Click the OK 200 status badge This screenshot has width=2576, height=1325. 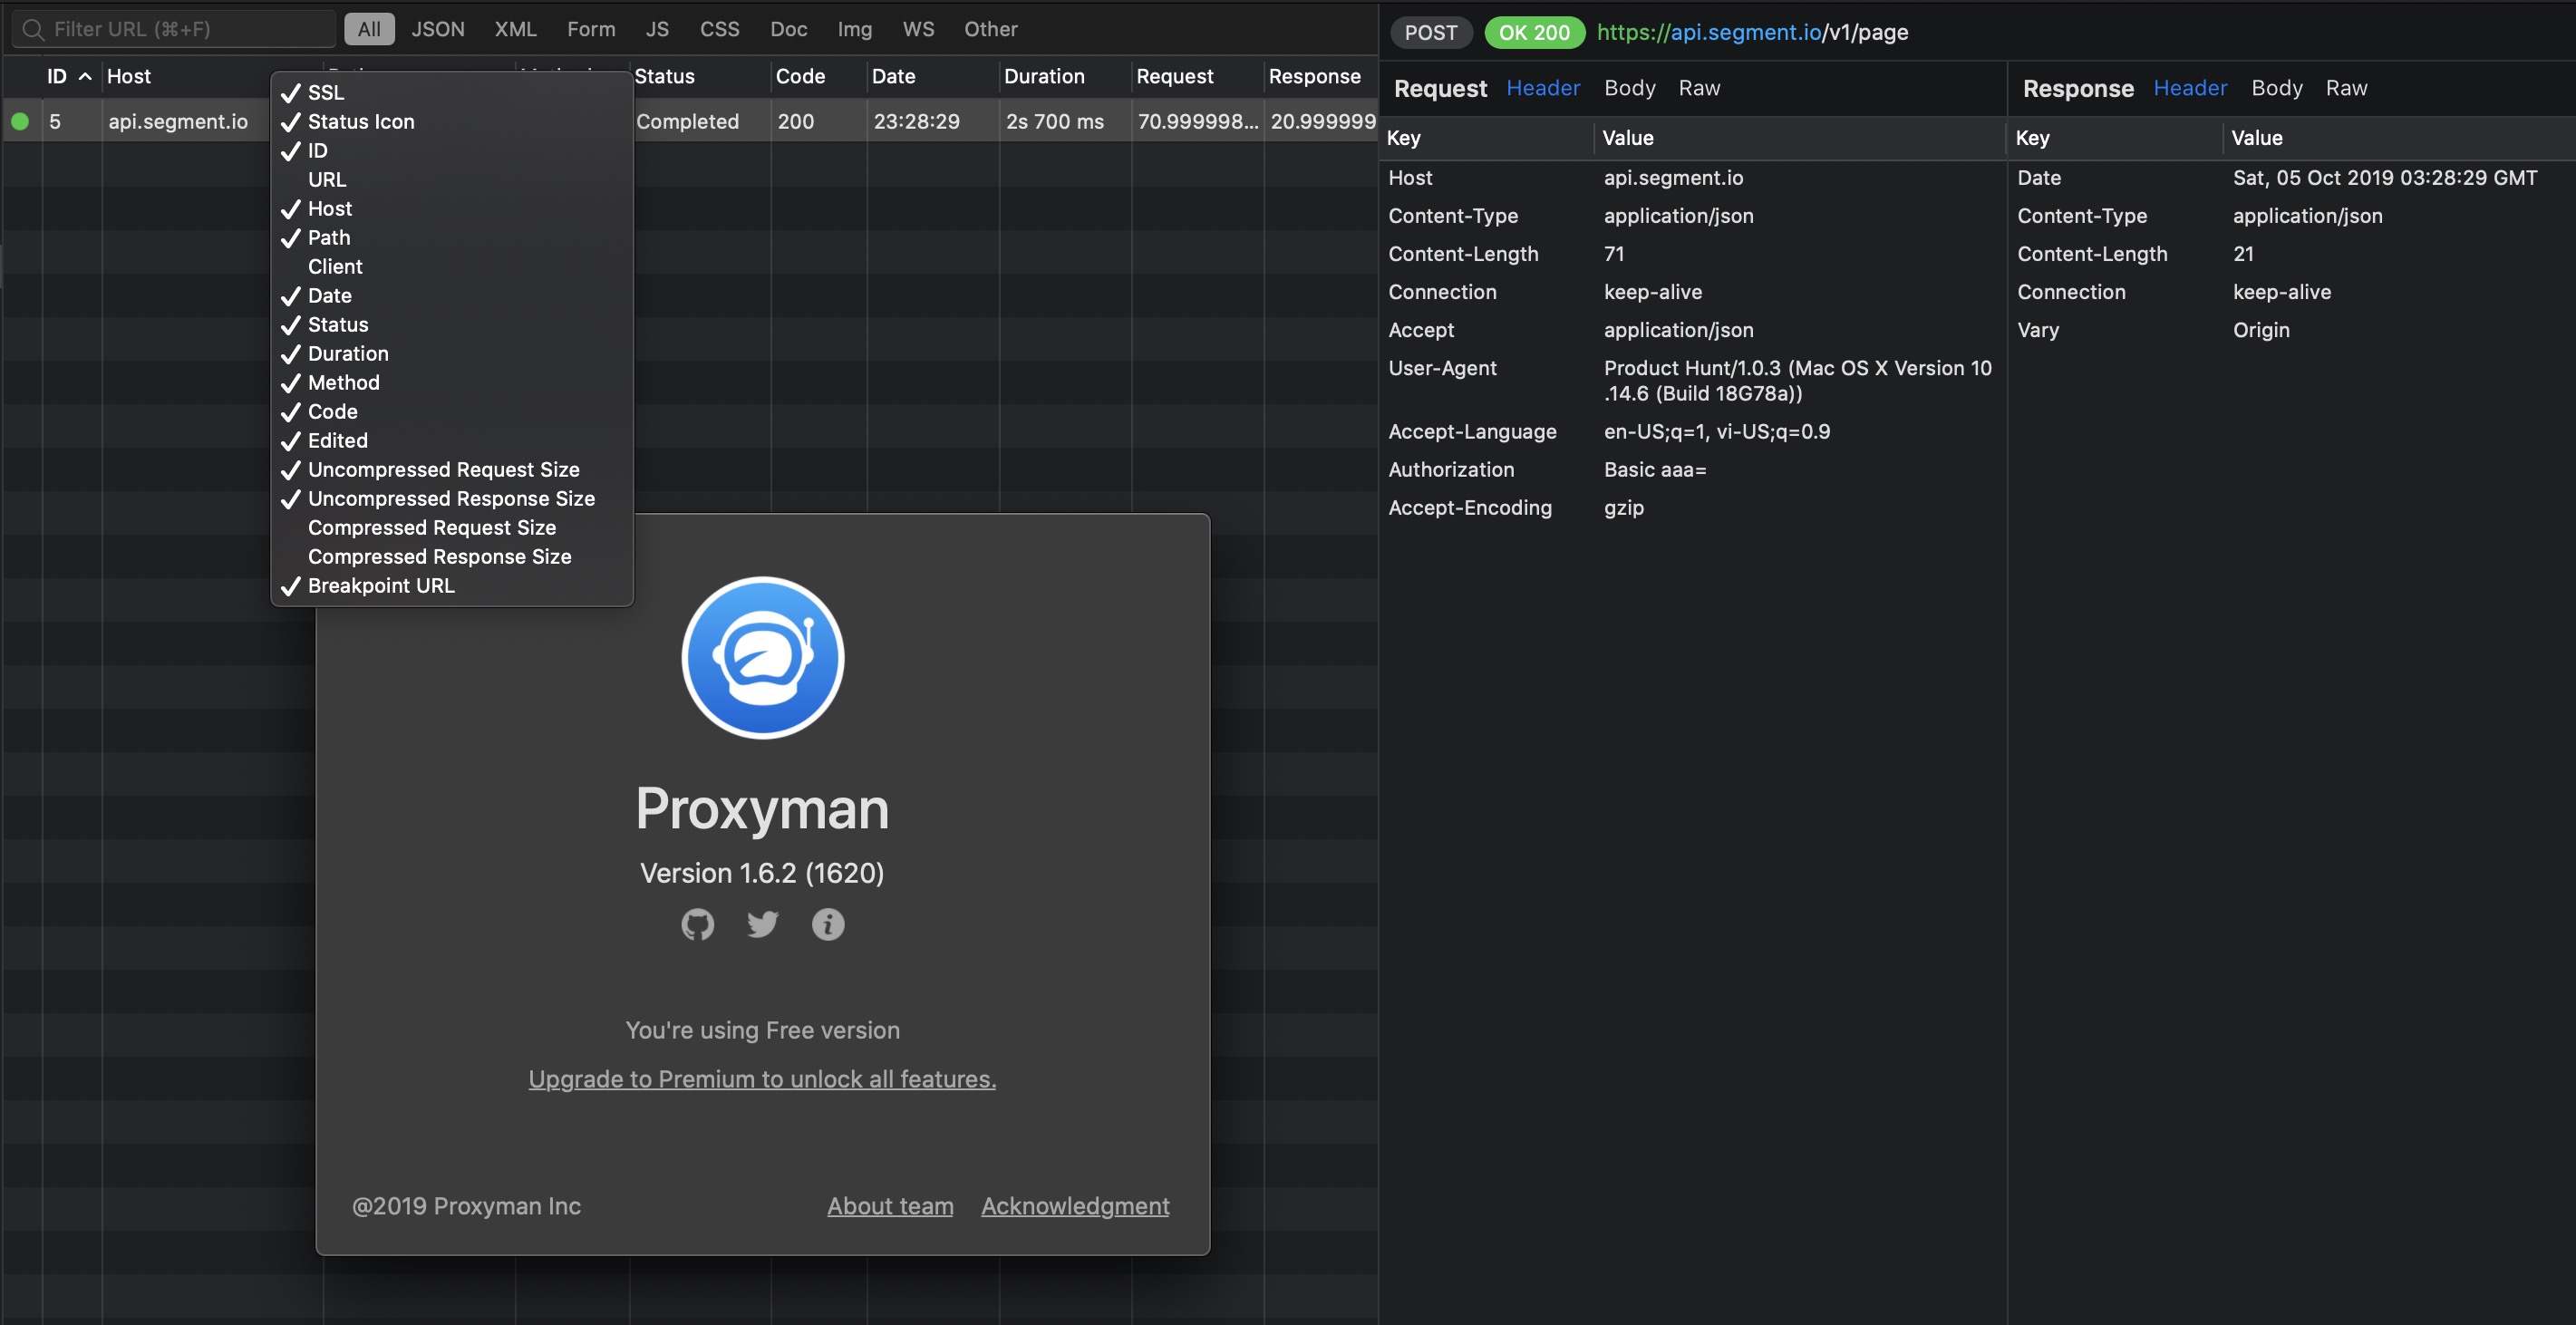point(1534,32)
